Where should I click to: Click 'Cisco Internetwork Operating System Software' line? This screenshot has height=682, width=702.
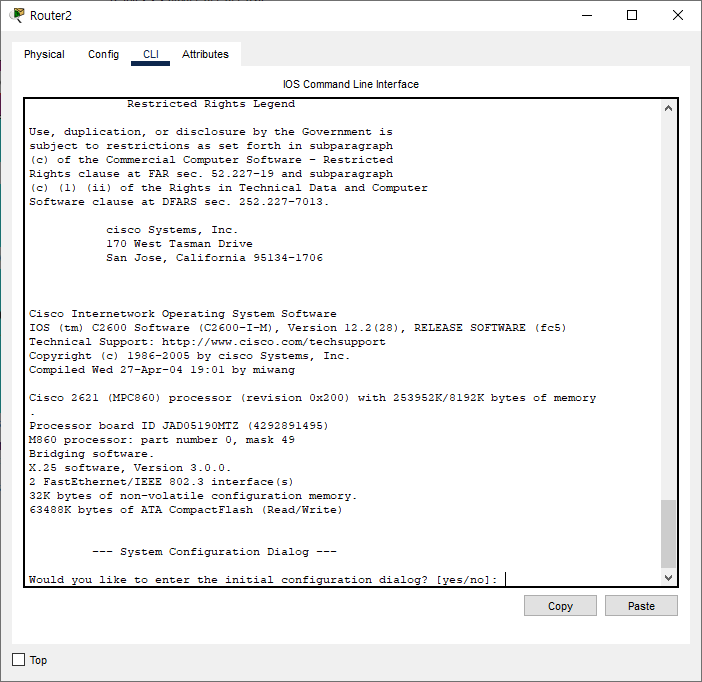click(x=183, y=313)
